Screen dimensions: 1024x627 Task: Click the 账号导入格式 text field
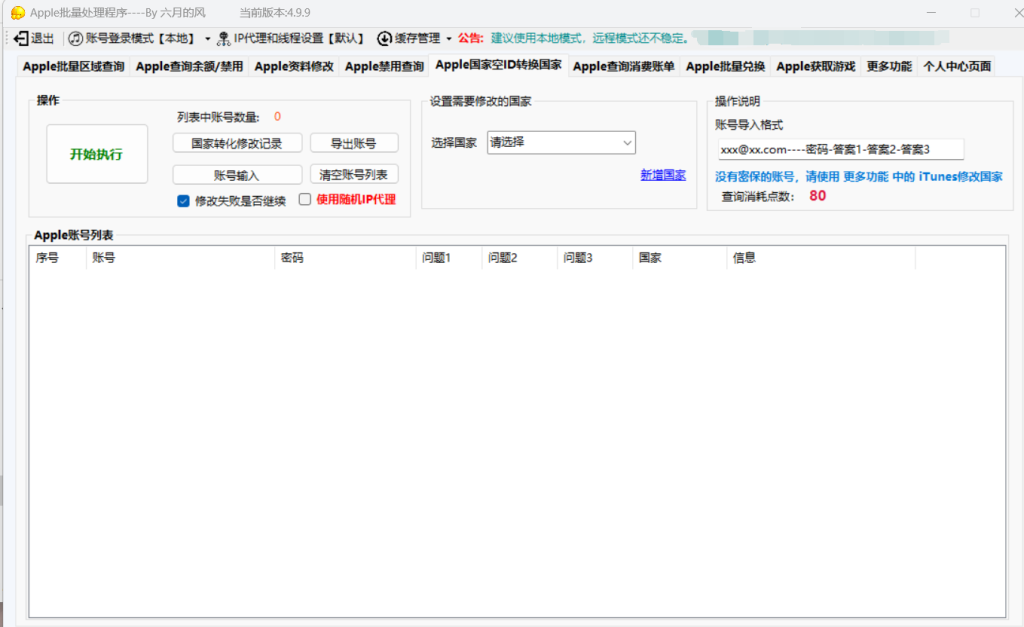(x=840, y=149)
